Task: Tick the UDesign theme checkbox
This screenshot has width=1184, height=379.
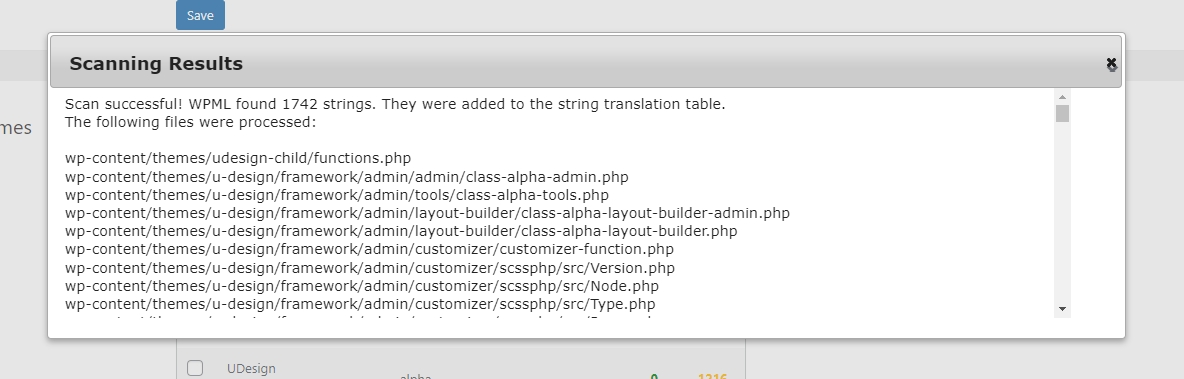Action: 195,368
